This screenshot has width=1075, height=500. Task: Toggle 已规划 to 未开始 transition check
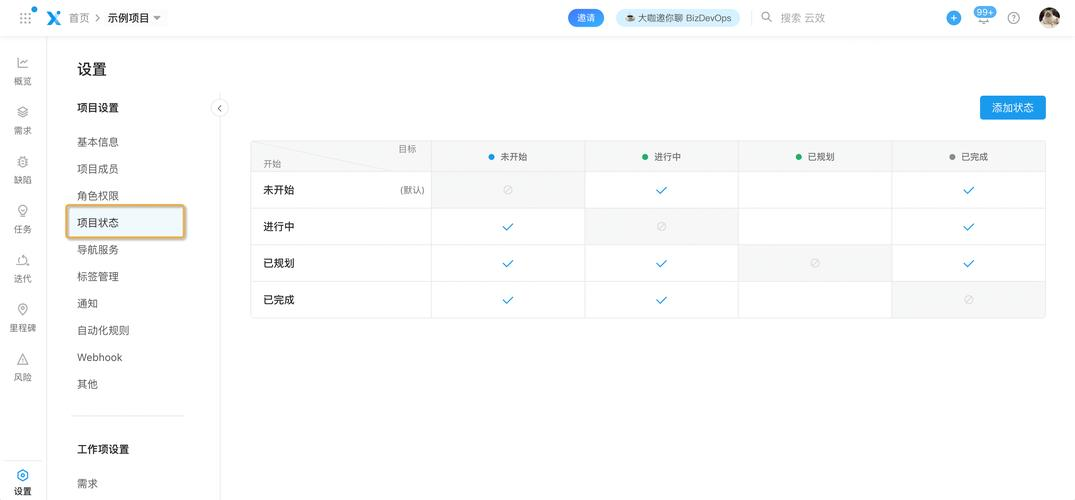[508, 263]
